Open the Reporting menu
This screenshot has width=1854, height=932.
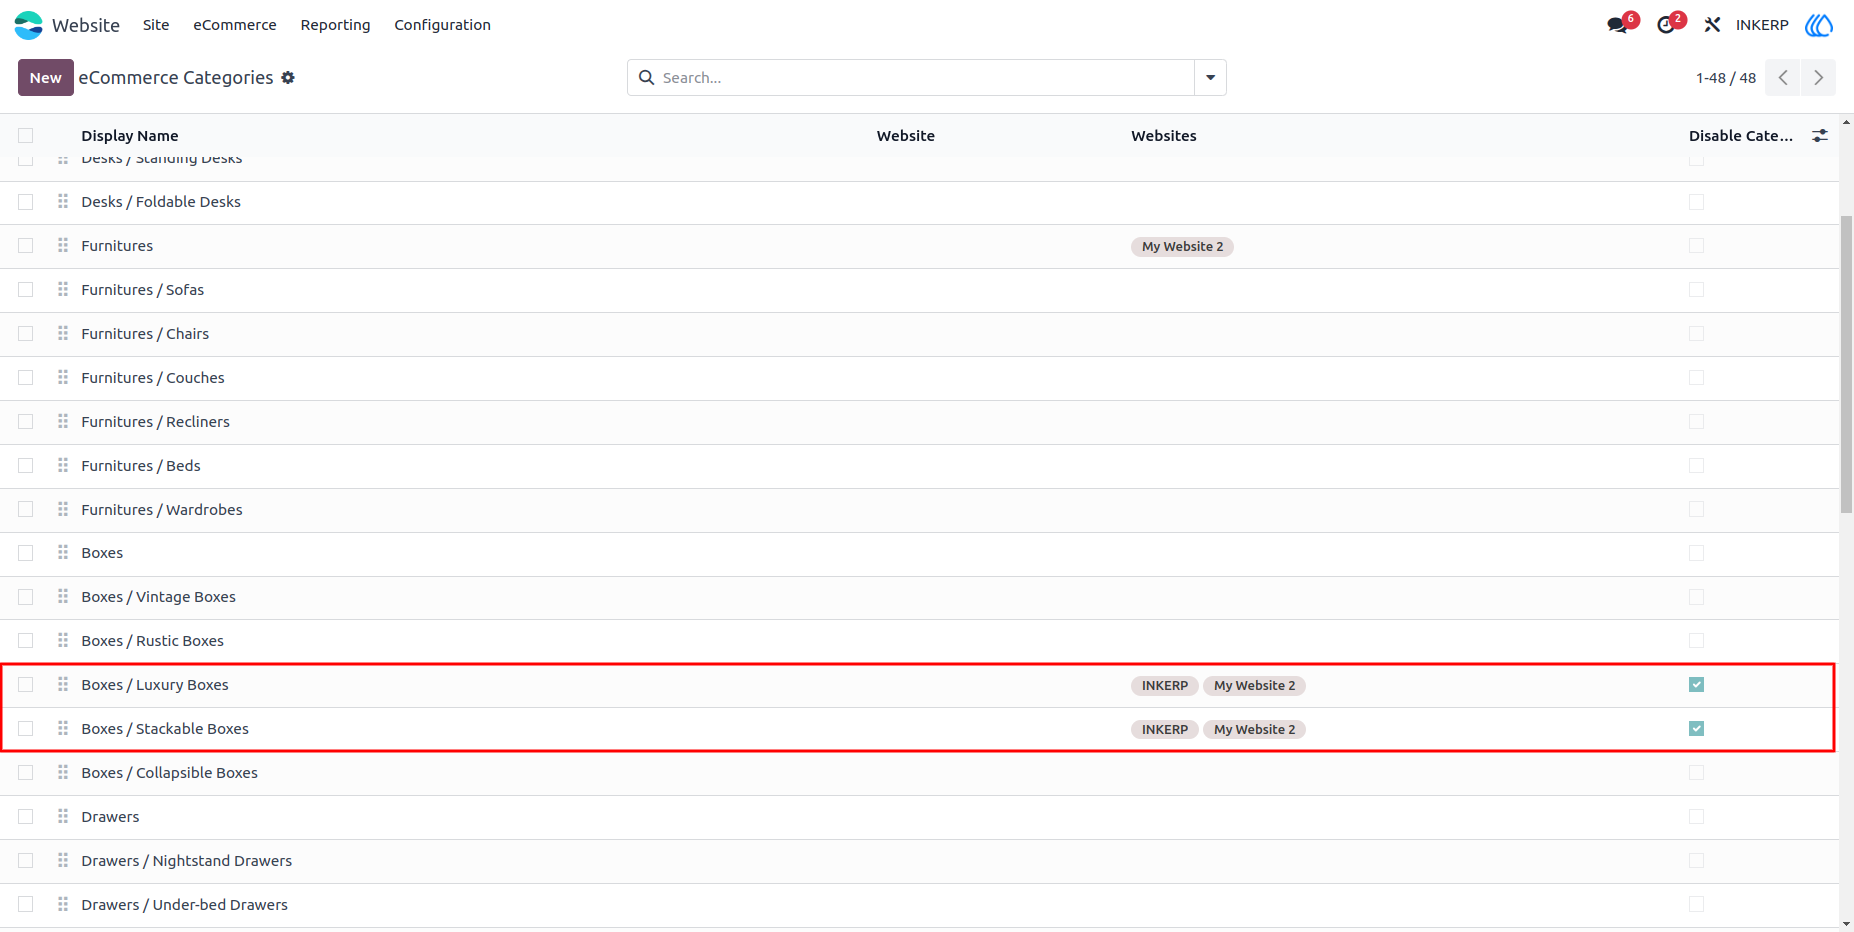(335, 25)
